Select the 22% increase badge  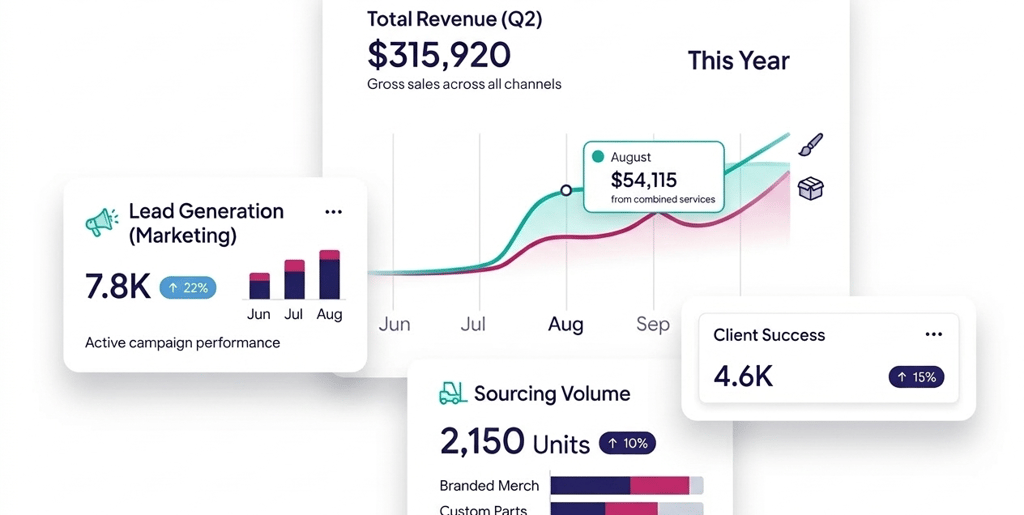pyautogui.click(x=188, y=287)
